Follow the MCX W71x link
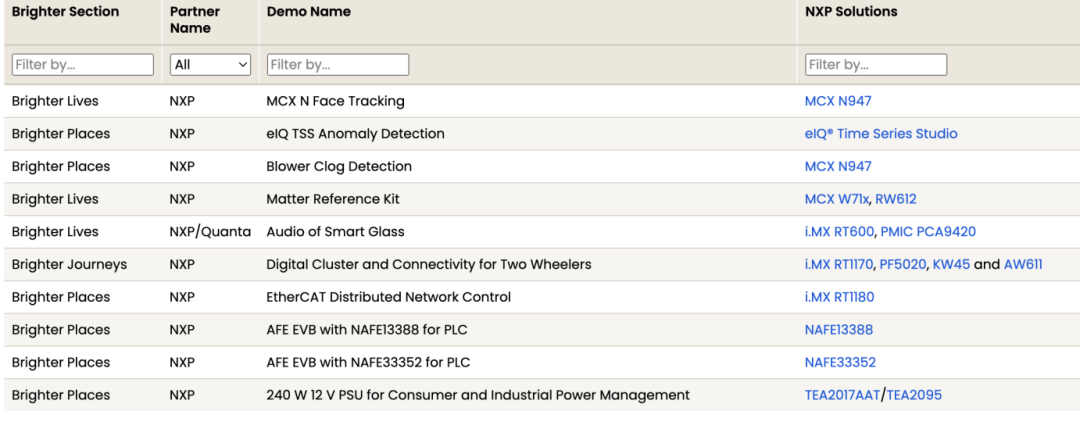The image size is (1080, 429). pos(836,199)
